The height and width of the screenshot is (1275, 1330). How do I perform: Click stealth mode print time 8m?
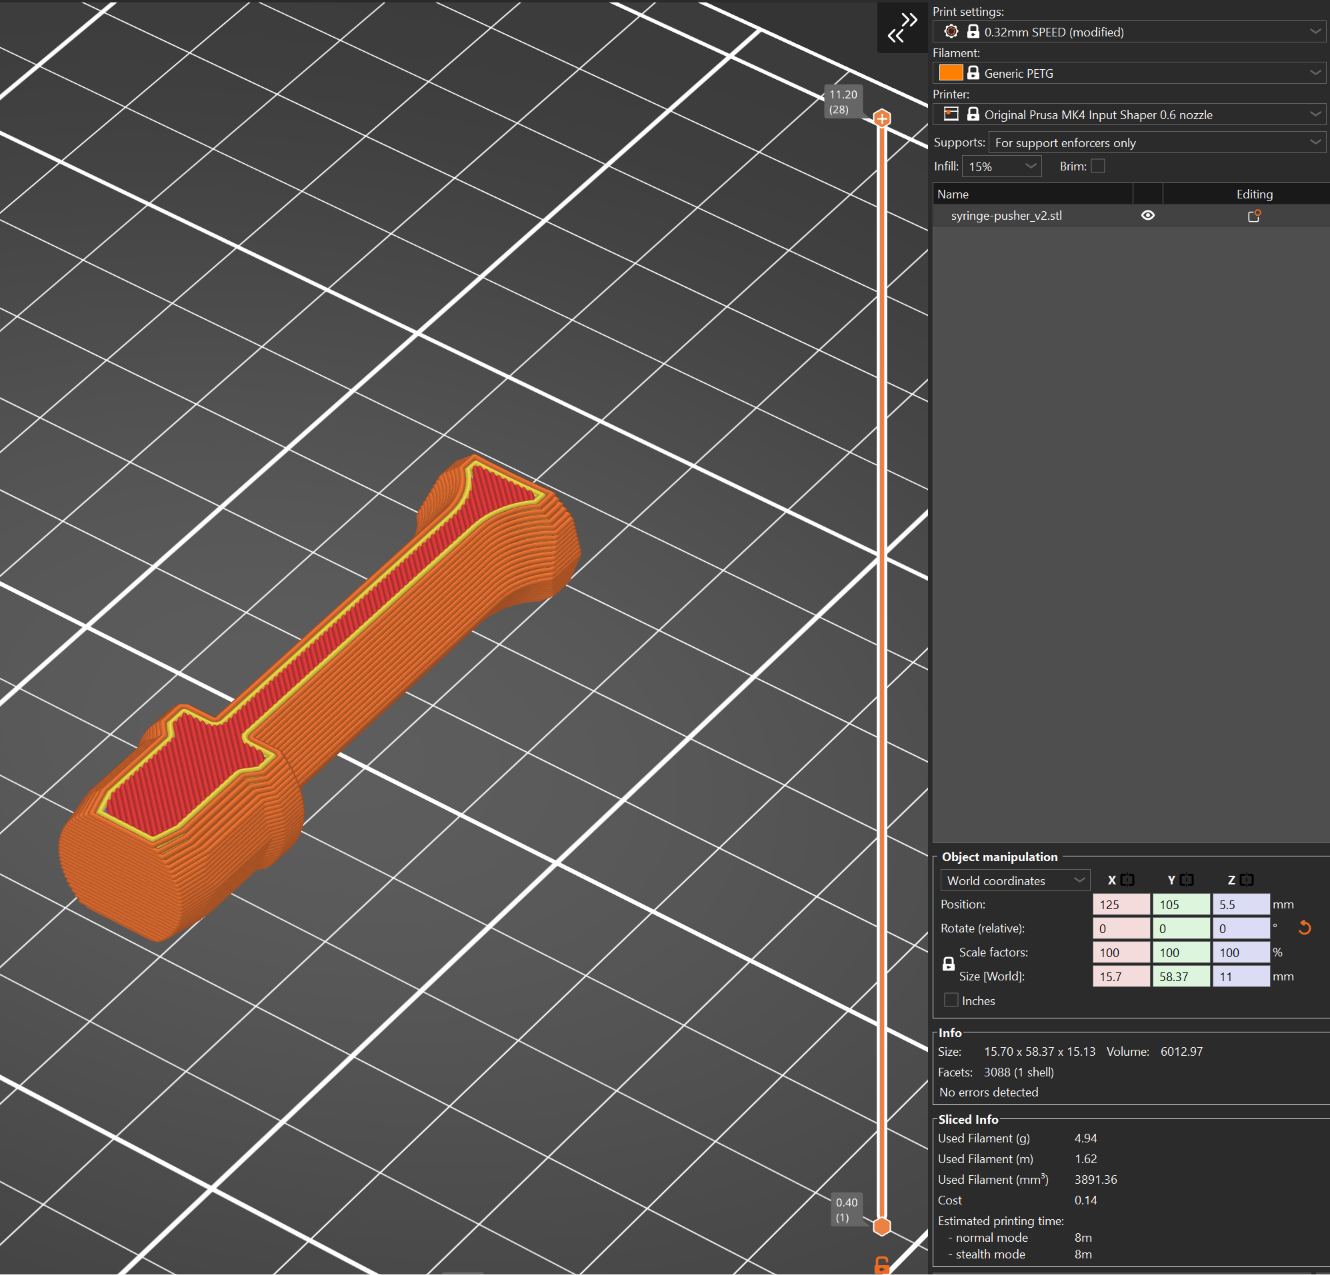coord(1083,1254)
